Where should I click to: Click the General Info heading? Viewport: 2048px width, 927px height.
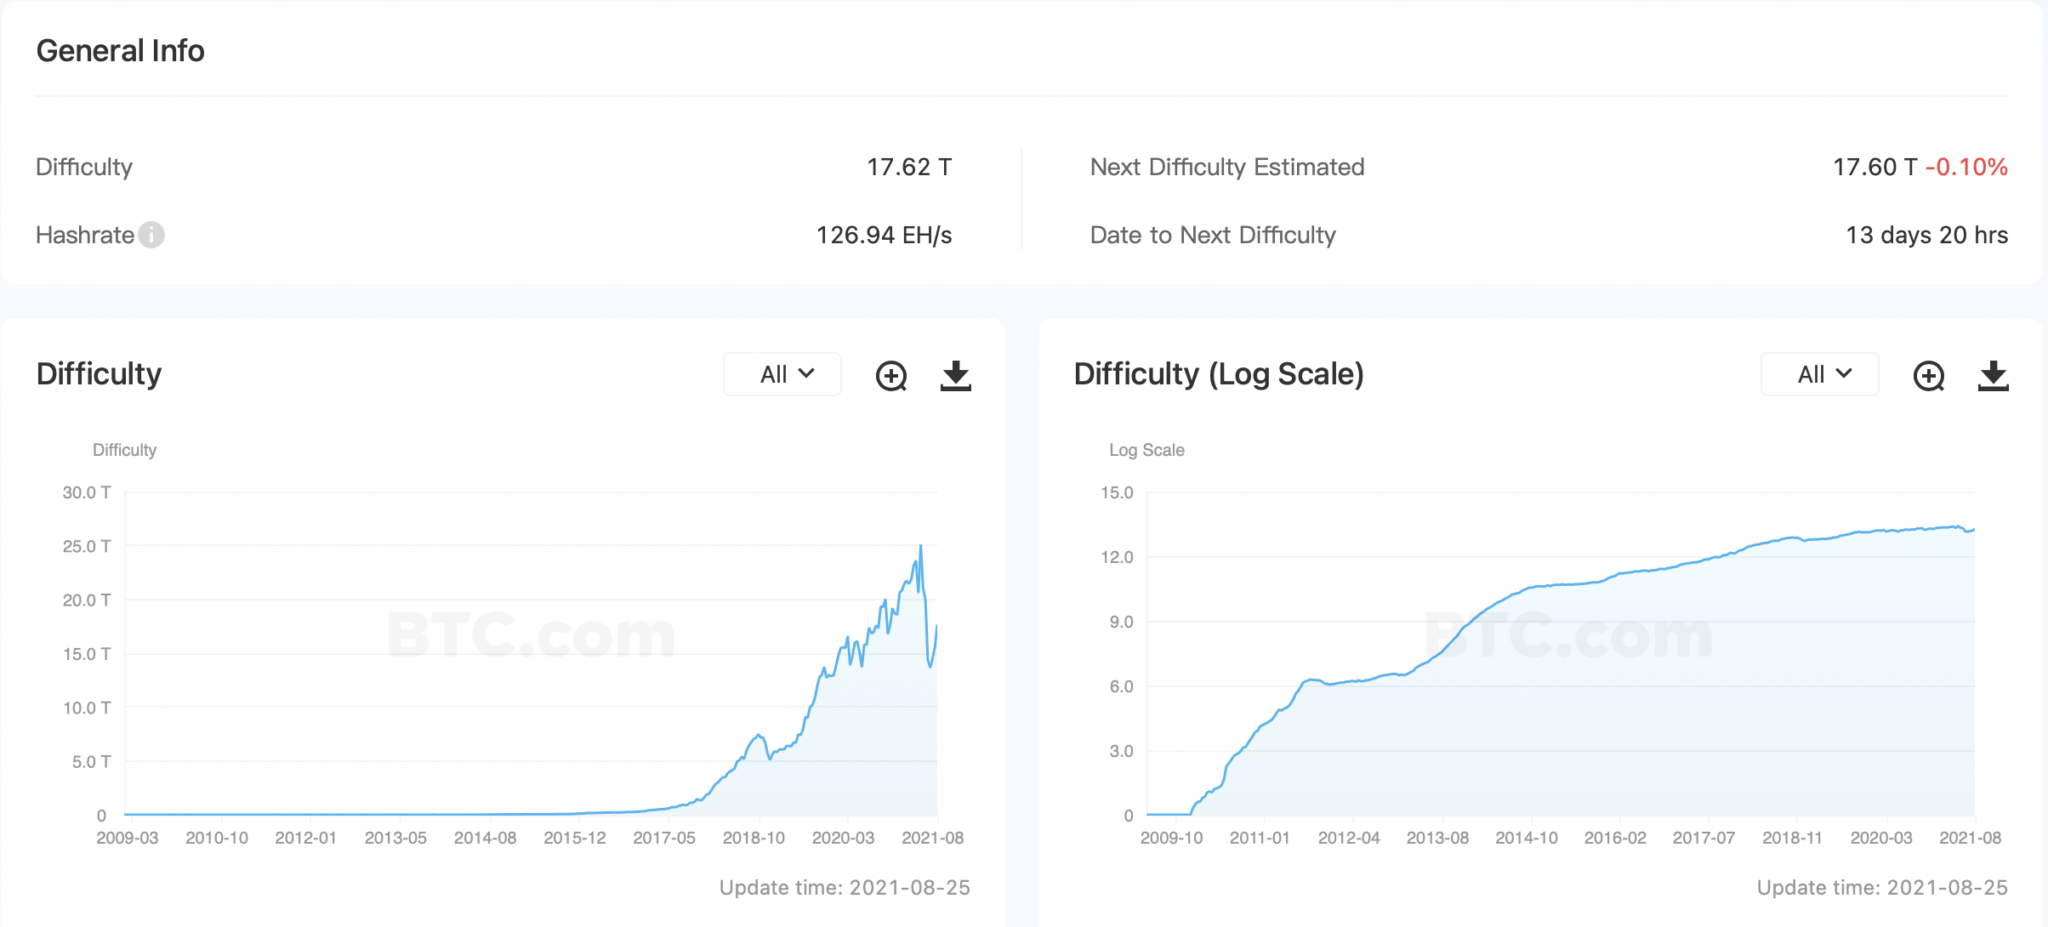(120, 51)
